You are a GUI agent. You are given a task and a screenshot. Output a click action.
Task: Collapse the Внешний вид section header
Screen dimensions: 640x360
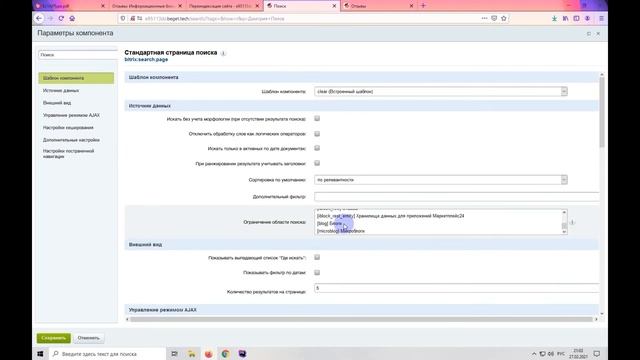(x=362, y=244)
